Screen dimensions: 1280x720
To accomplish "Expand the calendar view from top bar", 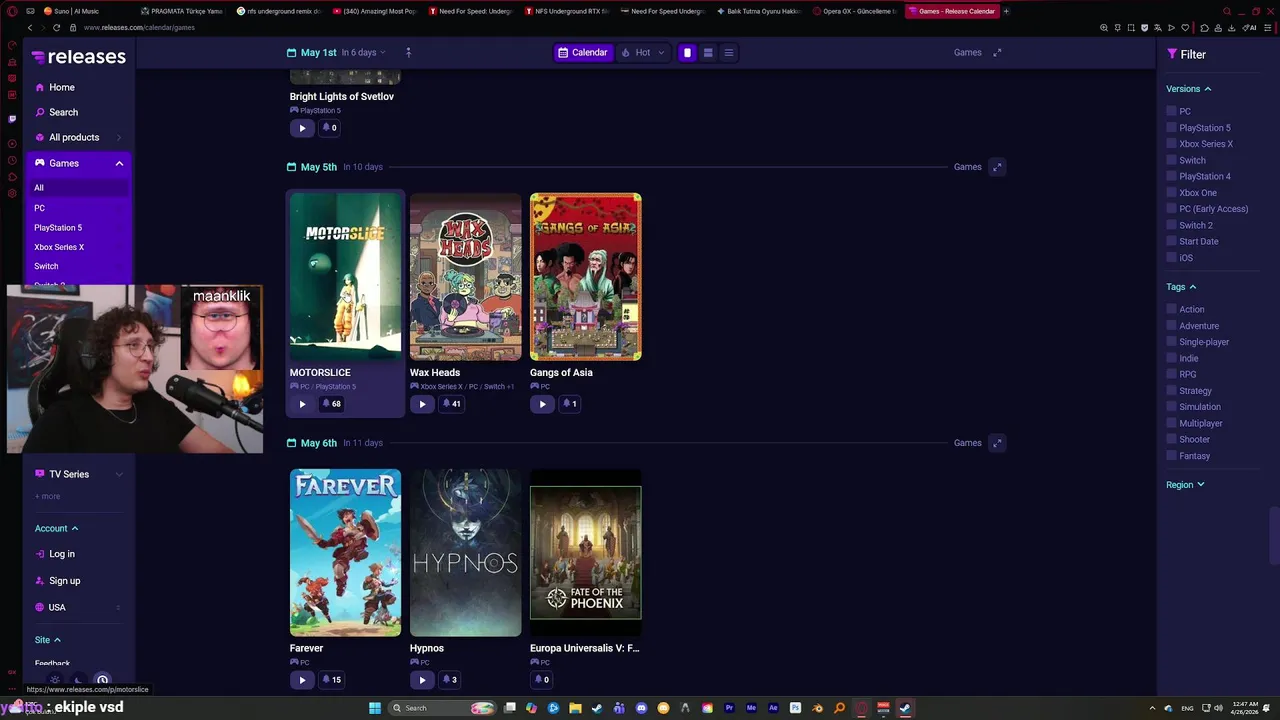I will click(997, 52).
